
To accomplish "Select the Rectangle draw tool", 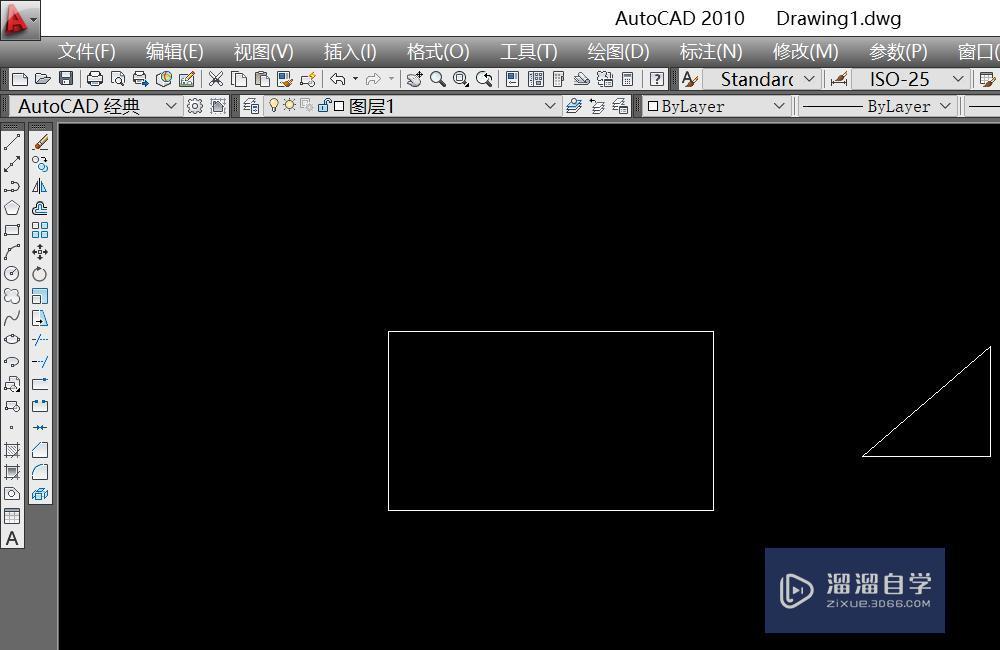I will pos(12,230).
